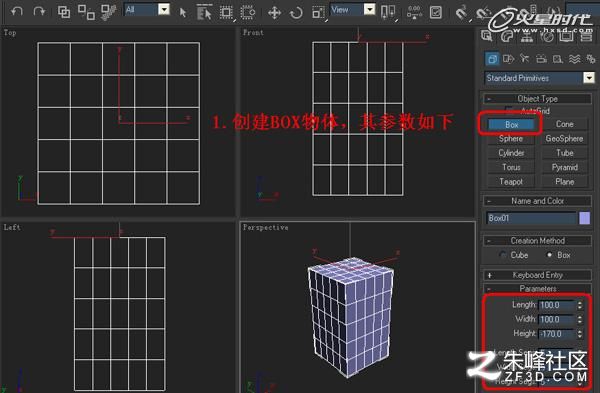This screenshot has height=393, width=600.
Task: Open the Motion panel tab icon
Action: pos(547,36)
